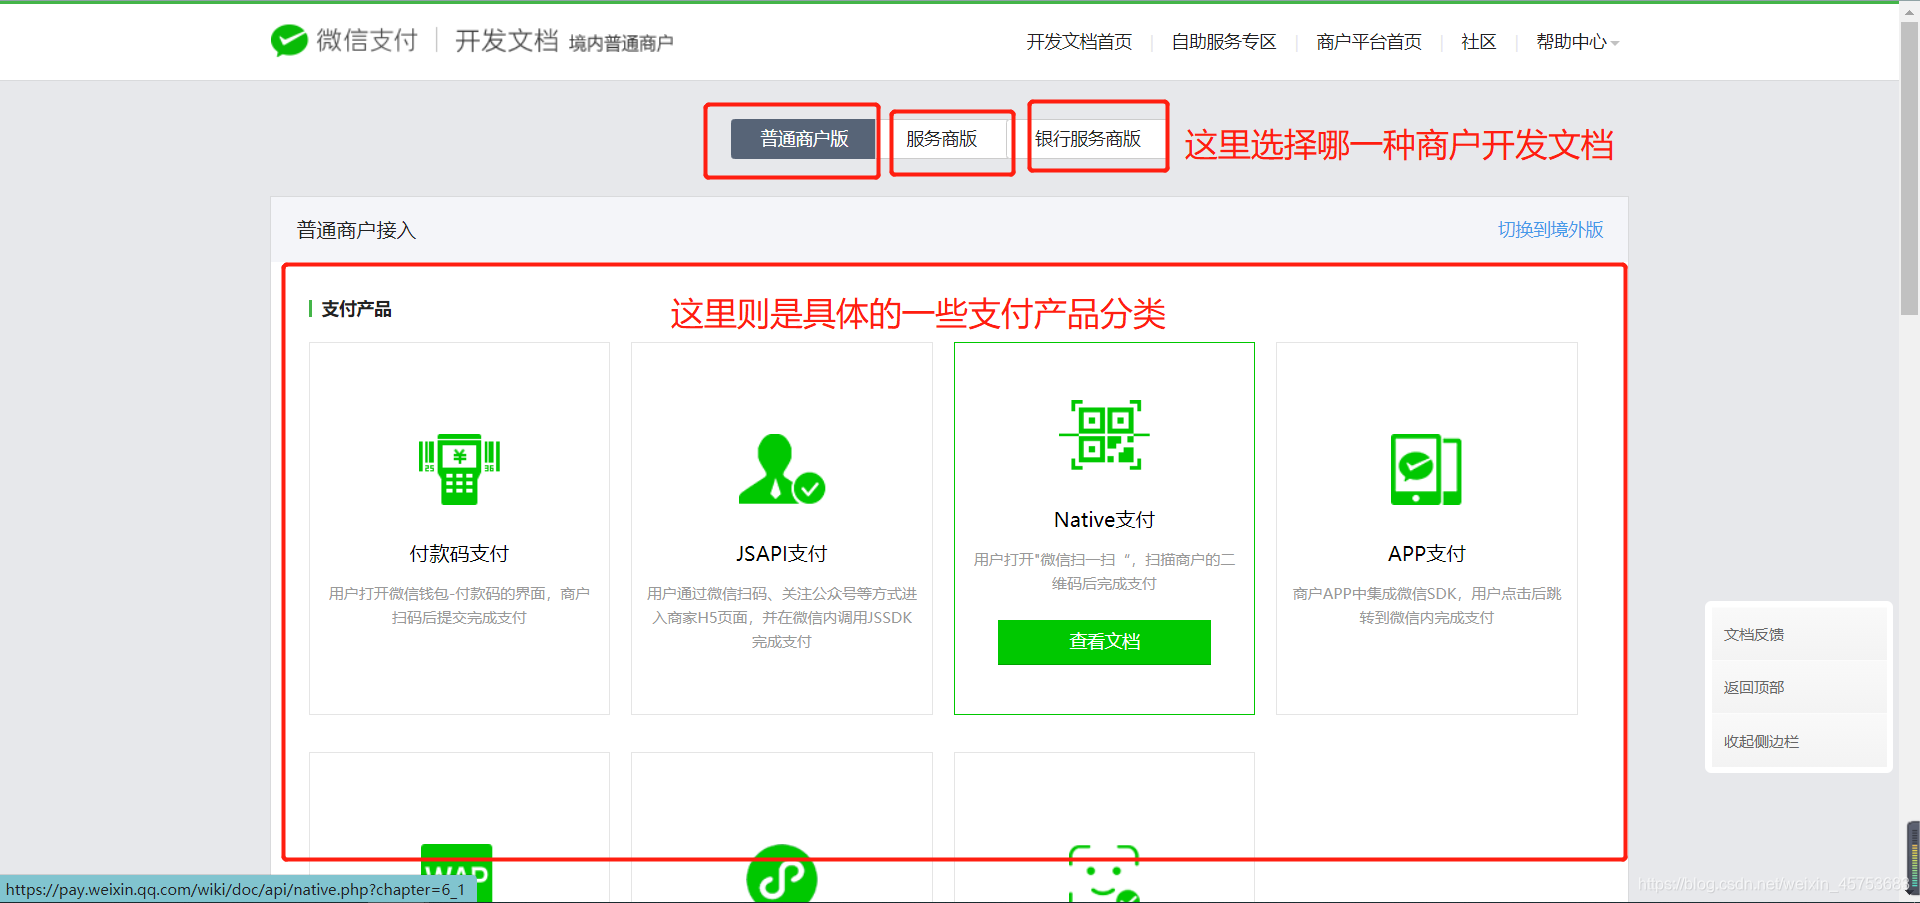Click the Native支付 description text
Viewport: 1920px width, 903px height.
1104,571
